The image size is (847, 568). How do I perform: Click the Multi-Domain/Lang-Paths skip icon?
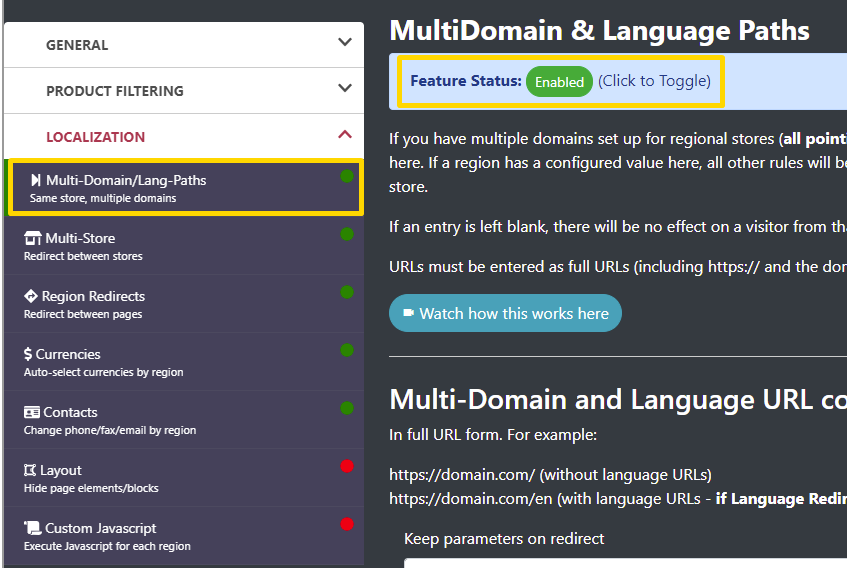click(x=36, y=180)
